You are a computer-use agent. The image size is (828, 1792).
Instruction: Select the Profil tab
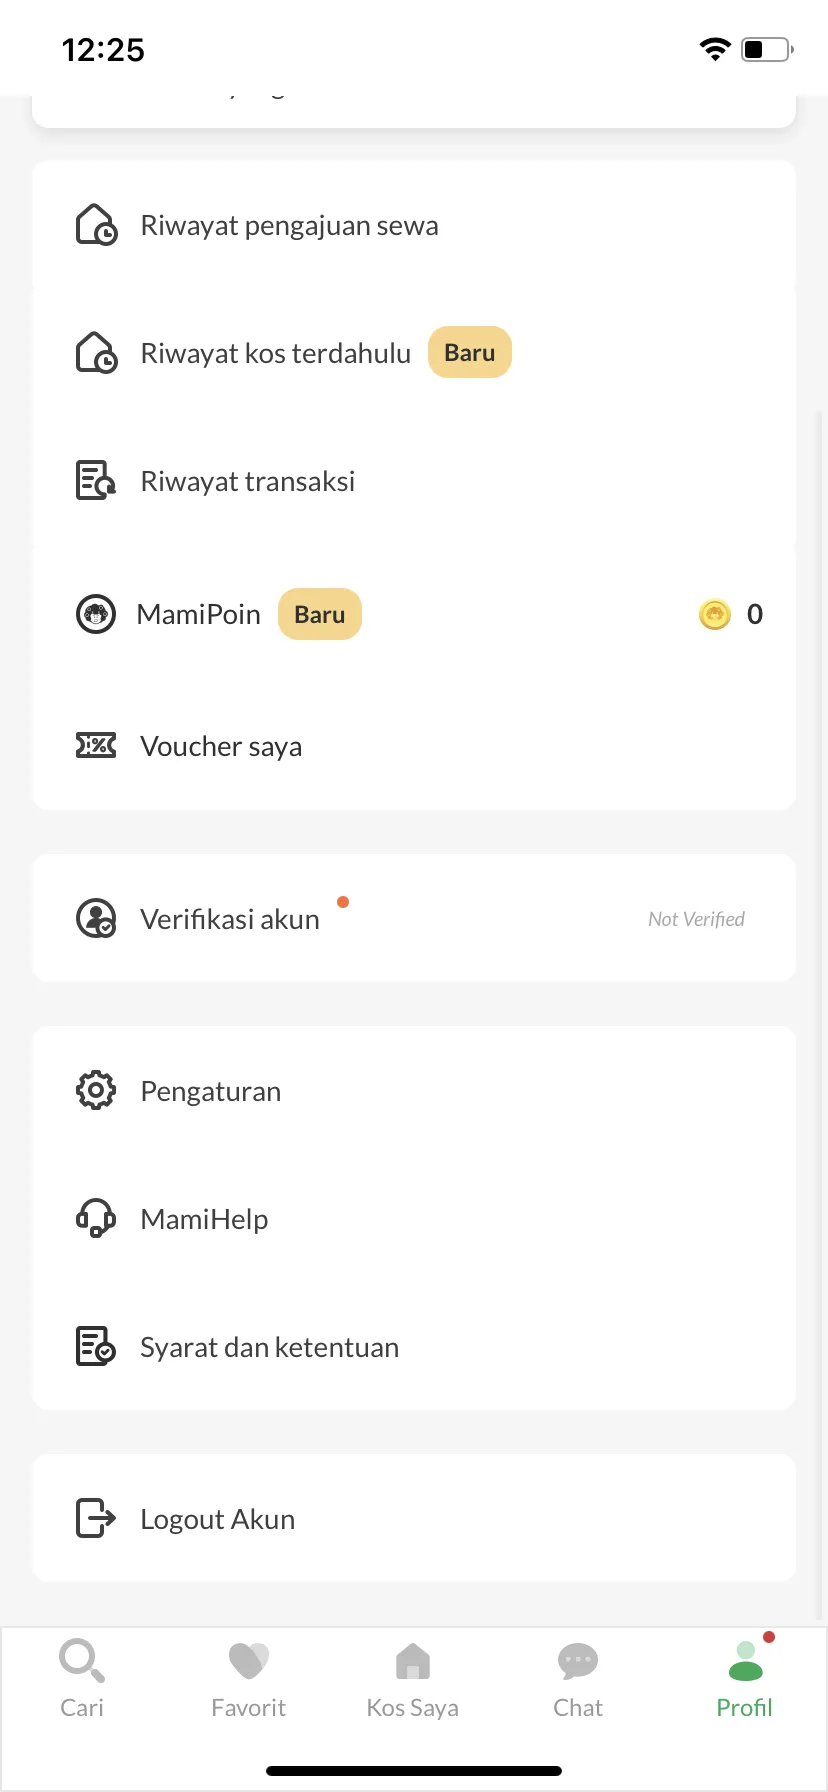click(x=745, y=1680)
